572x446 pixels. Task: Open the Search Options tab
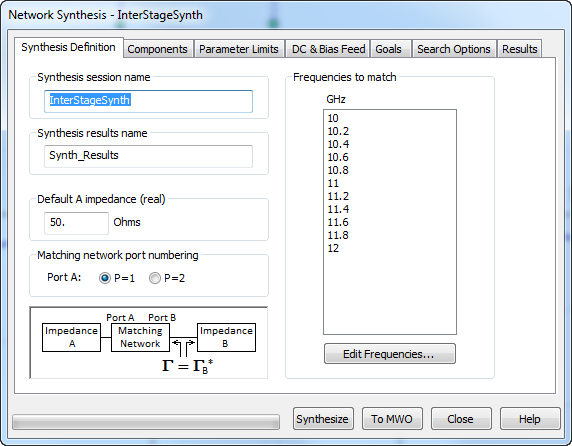pos(453,49)
